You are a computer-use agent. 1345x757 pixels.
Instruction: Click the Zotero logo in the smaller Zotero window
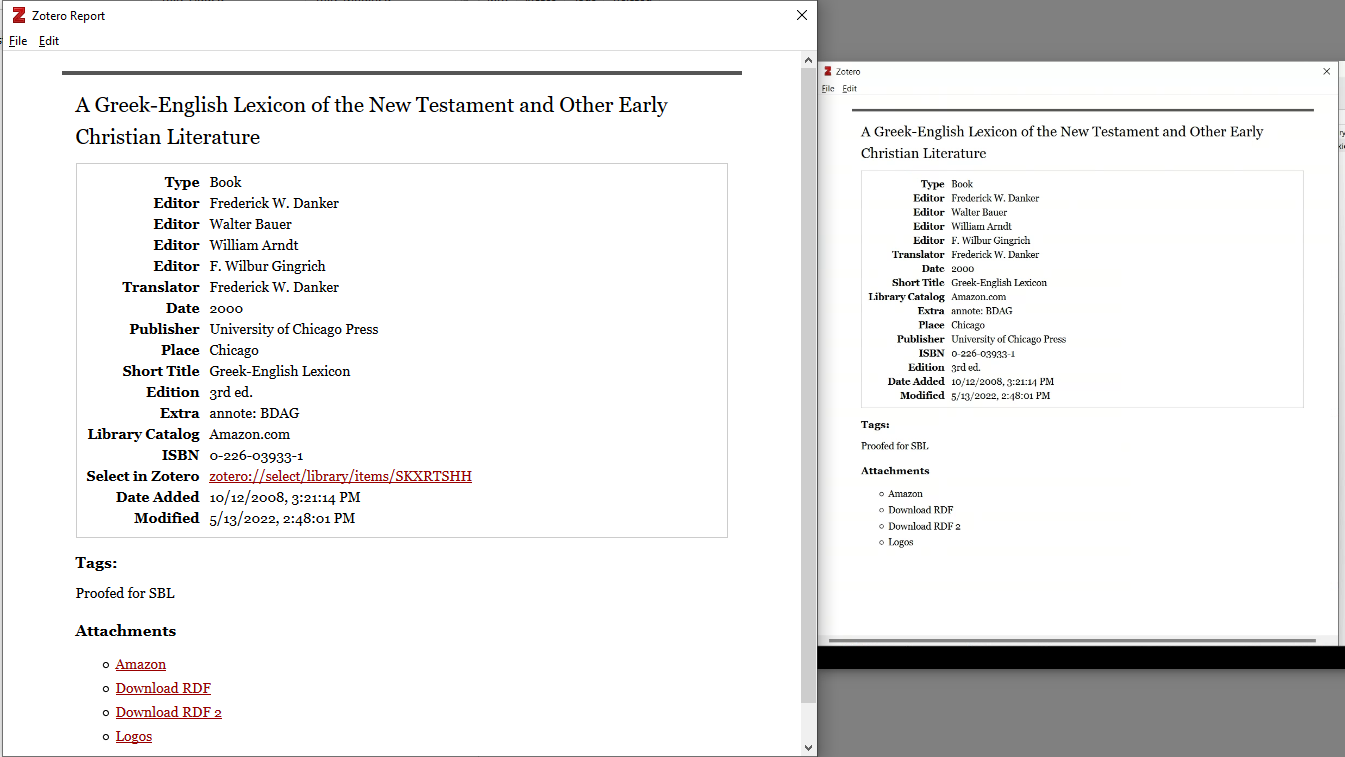tap(828, 72)
